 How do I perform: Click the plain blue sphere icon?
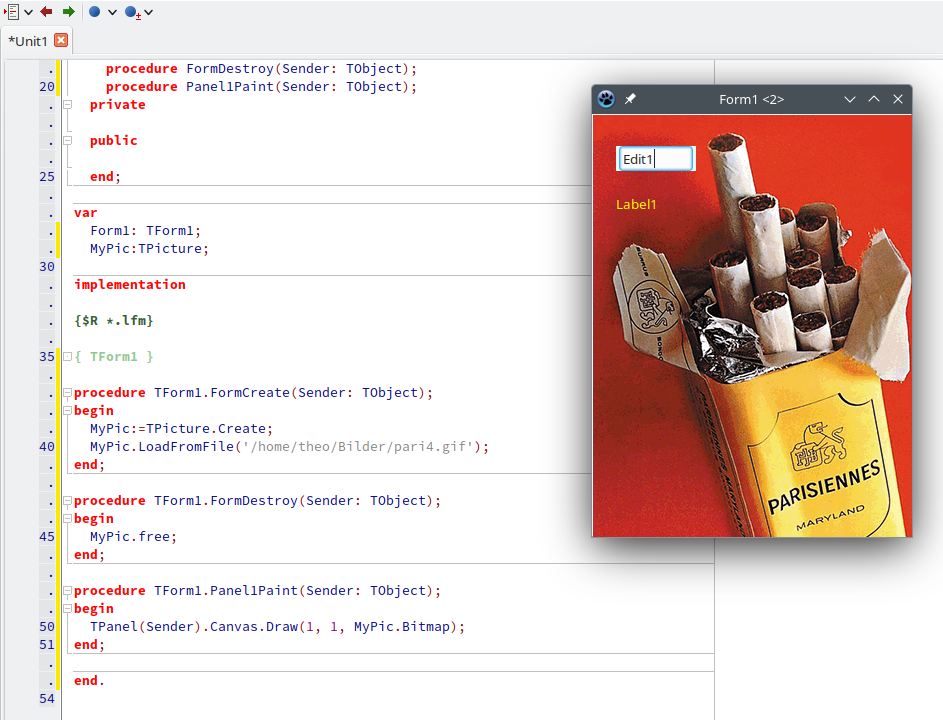click(x=94, y=11)
